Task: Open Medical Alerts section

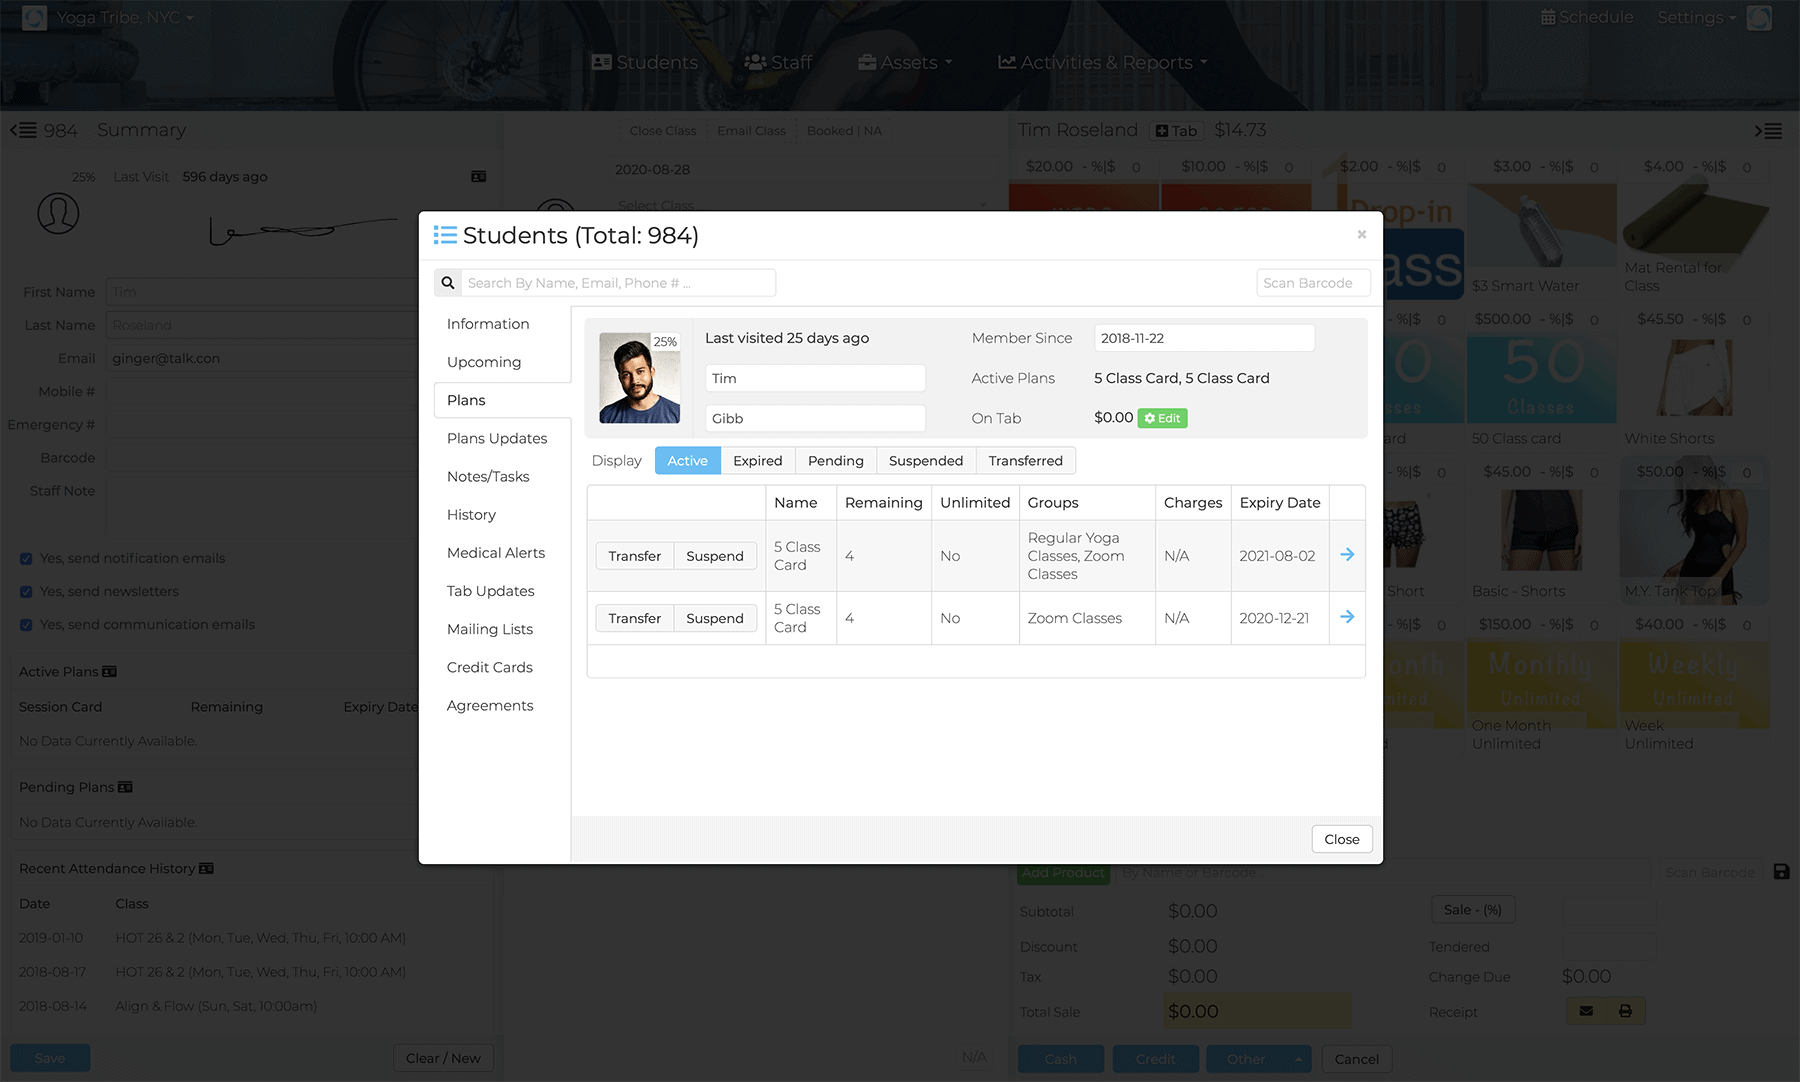Action: (496, 553)
